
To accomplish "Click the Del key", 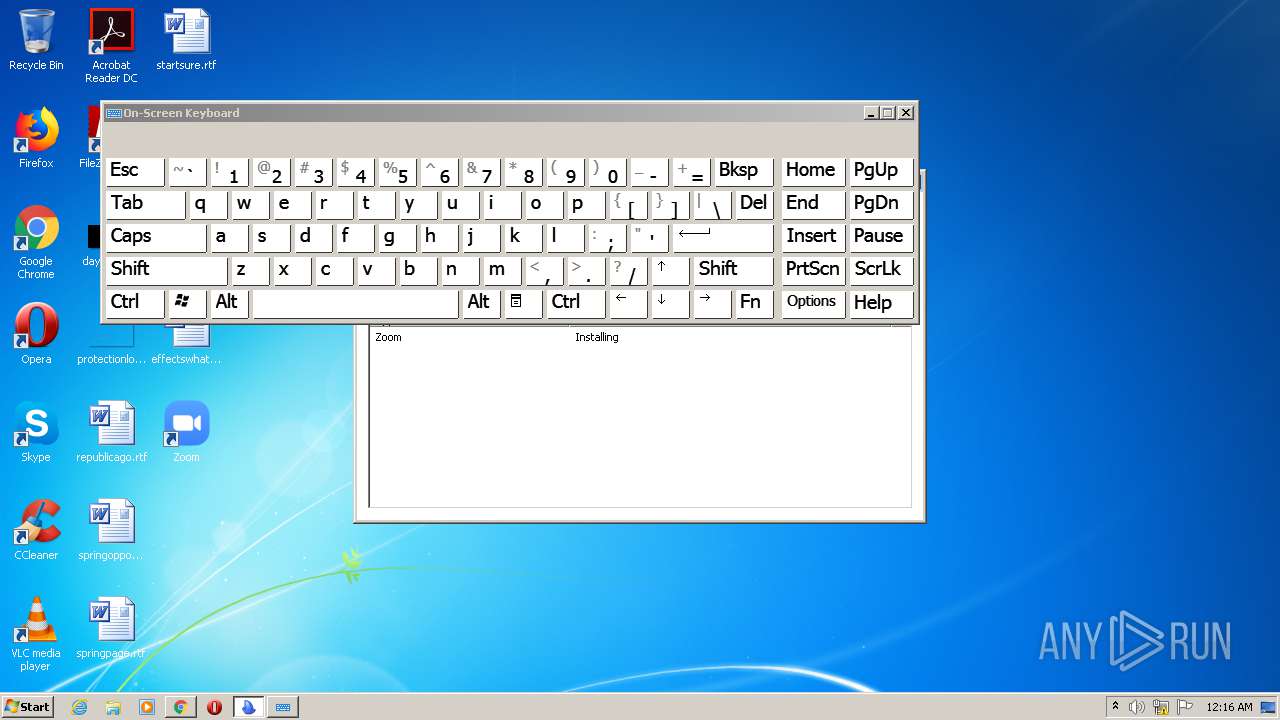I will coord(754,203).
